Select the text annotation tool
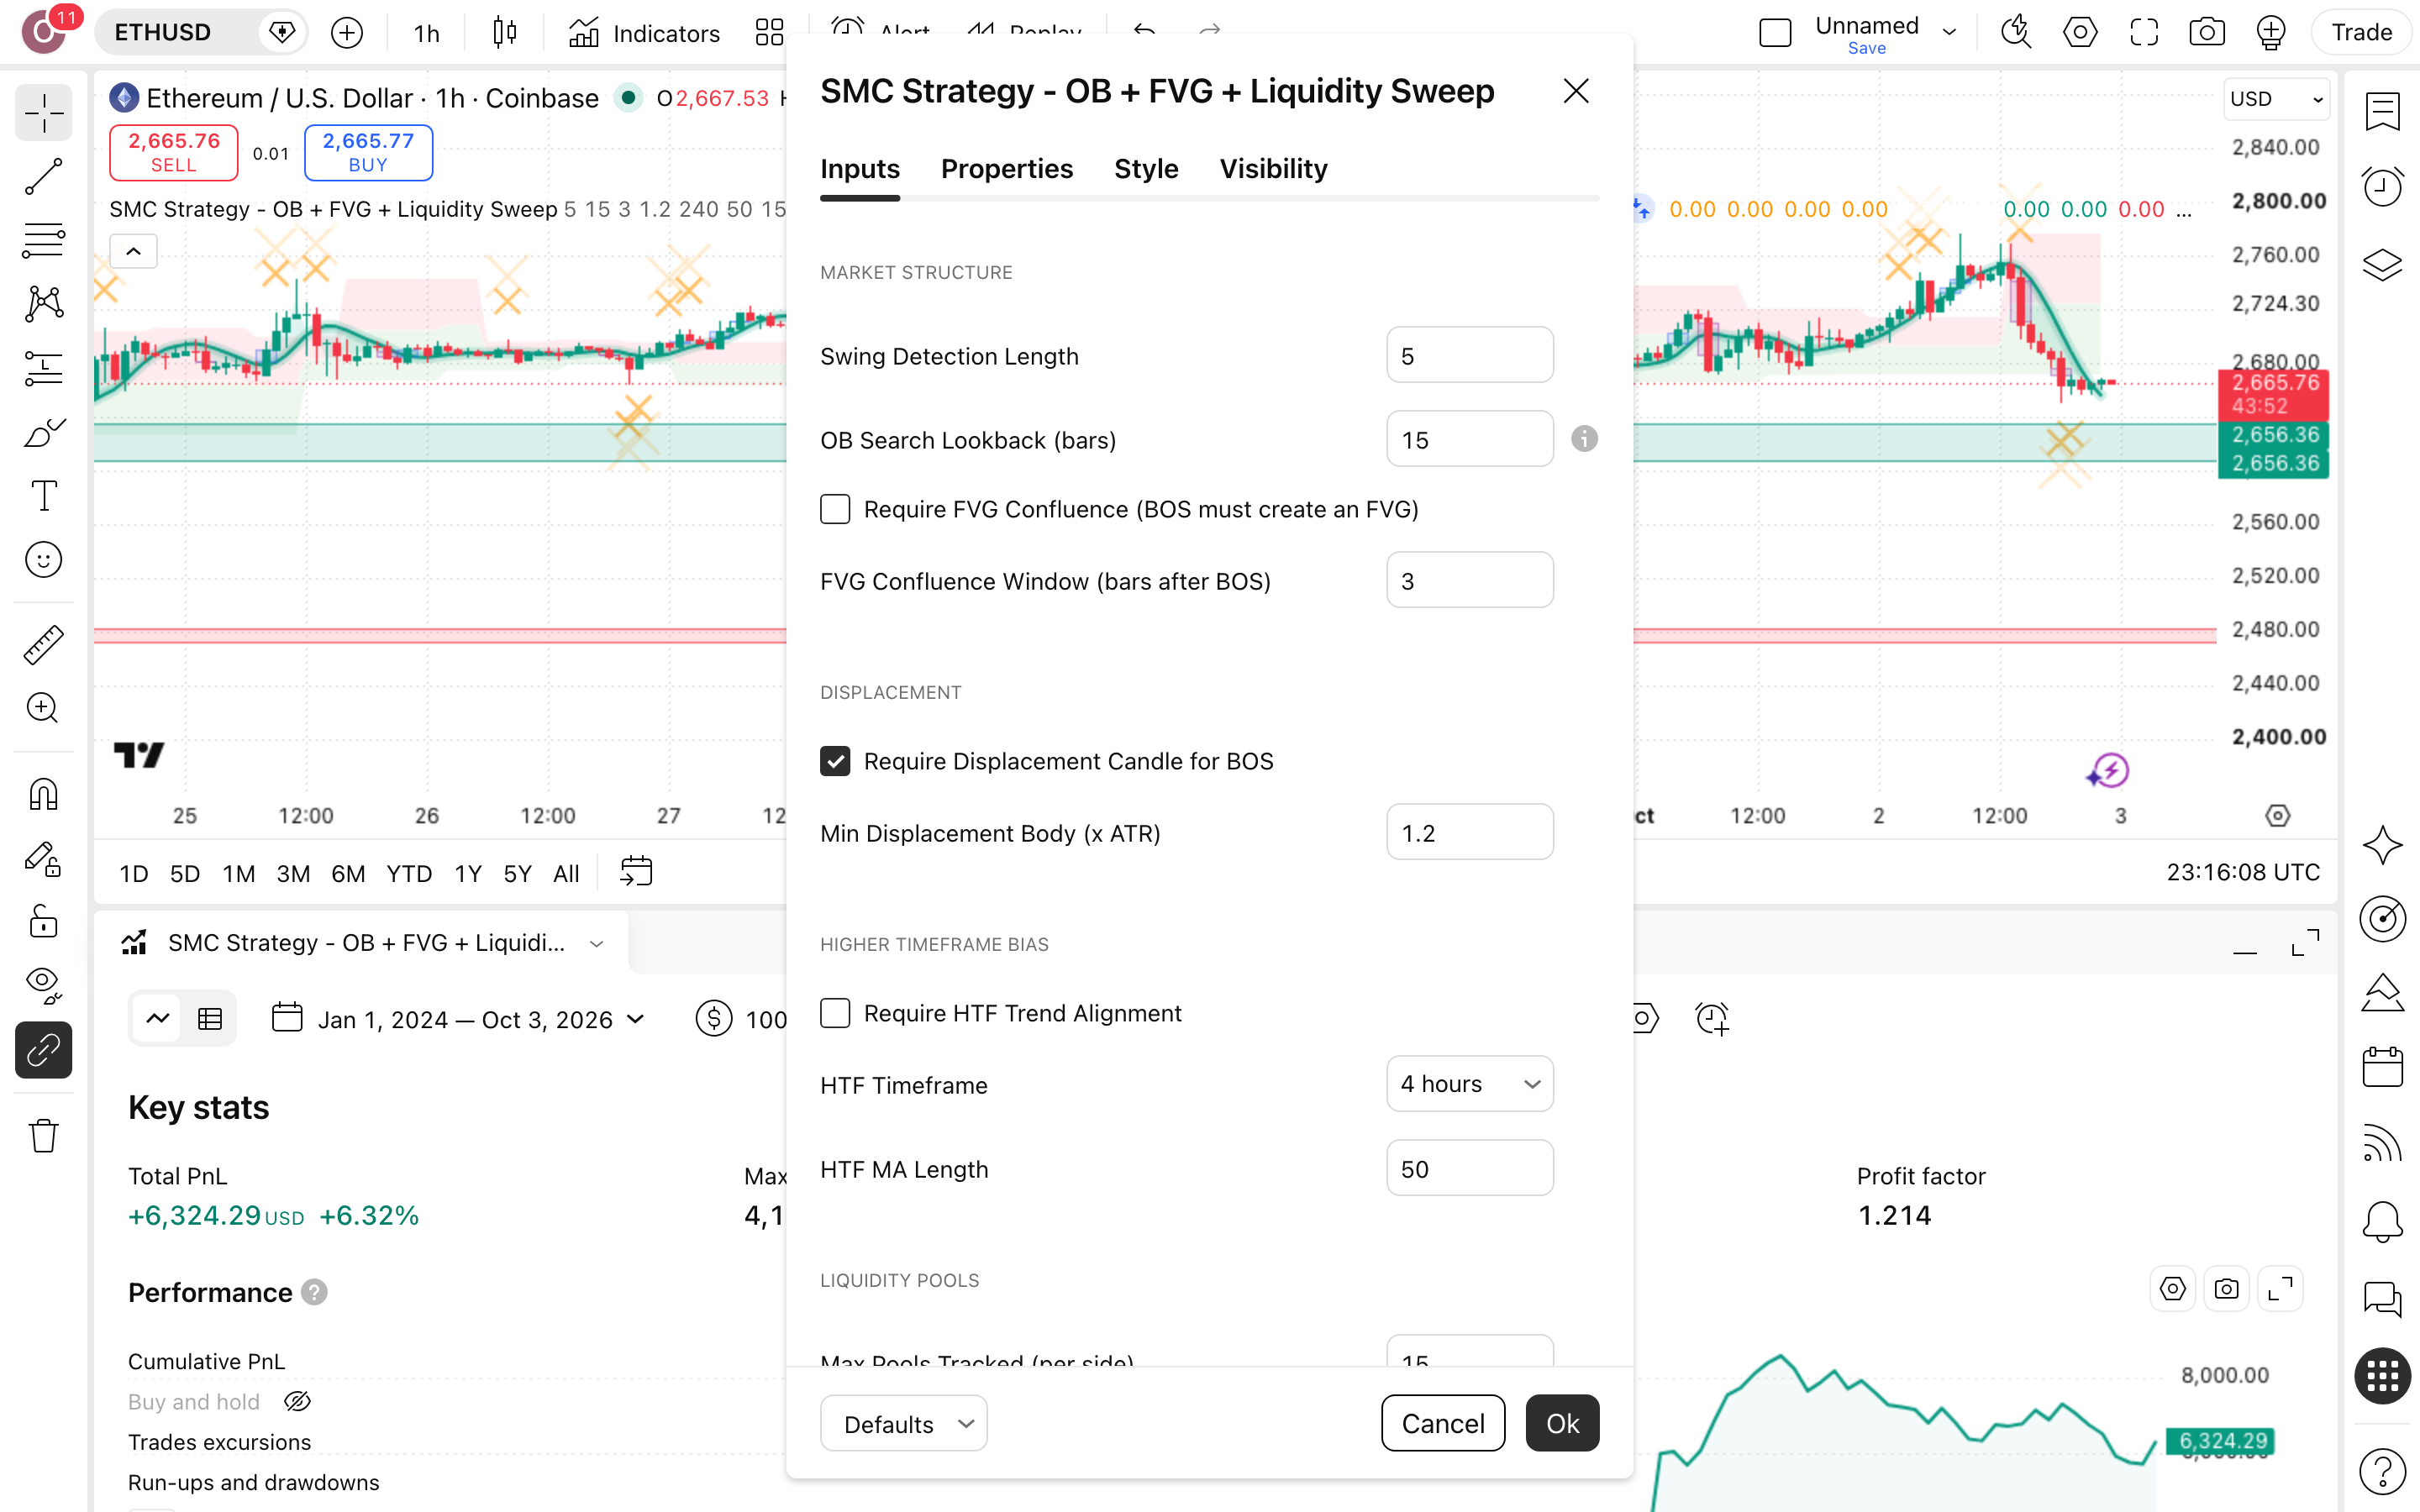 pos(43,496)
